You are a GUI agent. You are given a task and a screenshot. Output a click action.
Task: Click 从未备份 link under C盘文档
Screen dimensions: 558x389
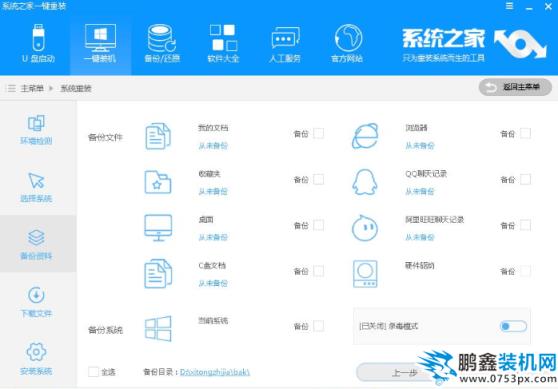coord(213,283)
